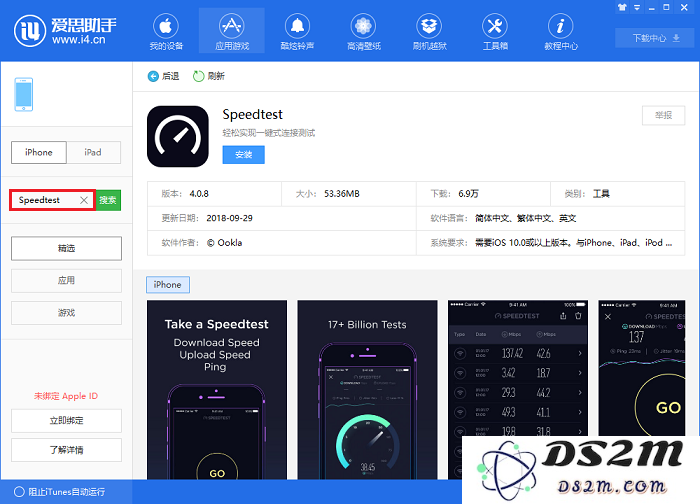This screenshot has width=700, height=504.
Task: Install Speedtest with the 安装 button
Action: pyautogui.click(x=243, y=154)
